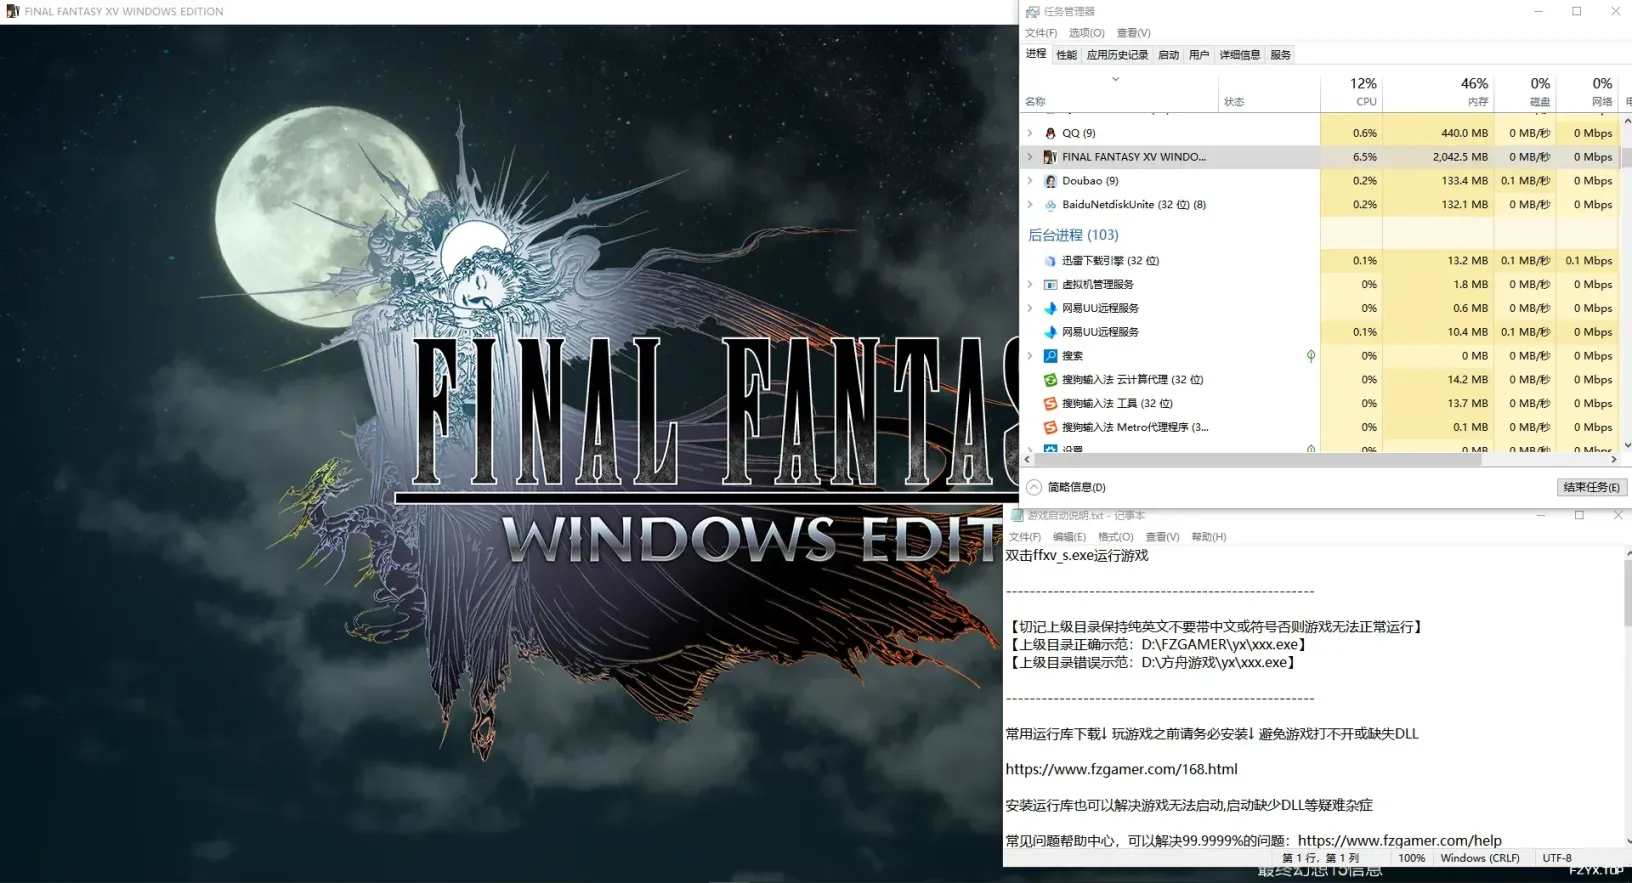Click the QQ penguin icon in process list
Image resolution: width=1632 pixels, height=883 pixels.
click(x=1050, y=133)
